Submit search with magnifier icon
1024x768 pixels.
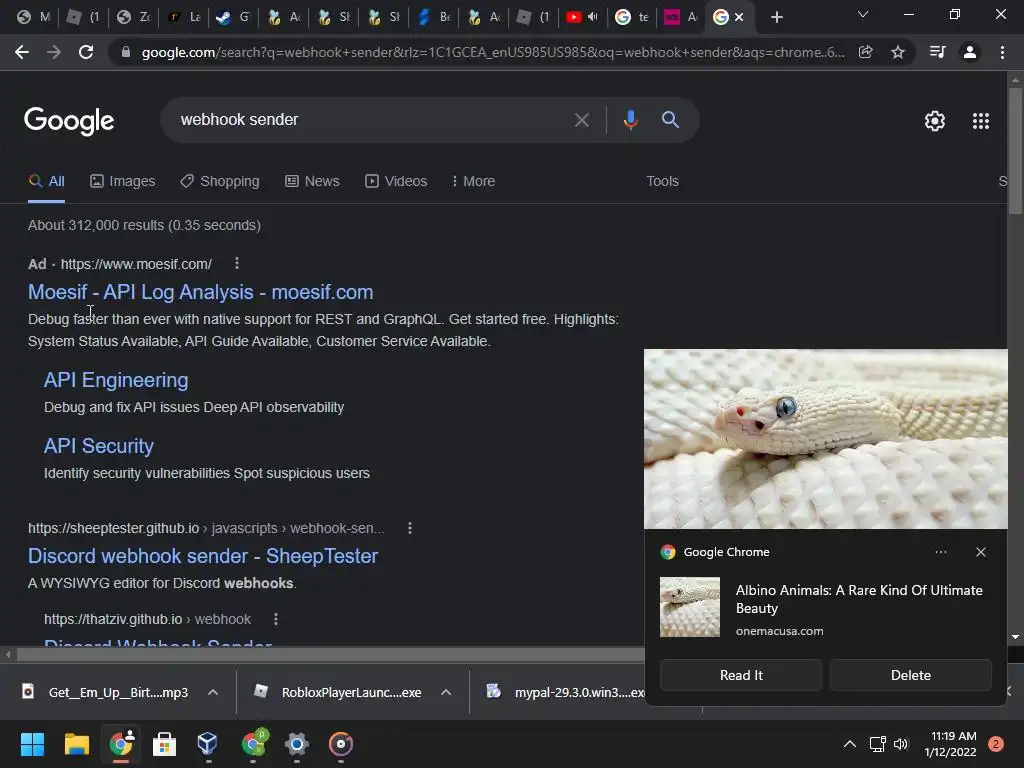tap(670, 120)
